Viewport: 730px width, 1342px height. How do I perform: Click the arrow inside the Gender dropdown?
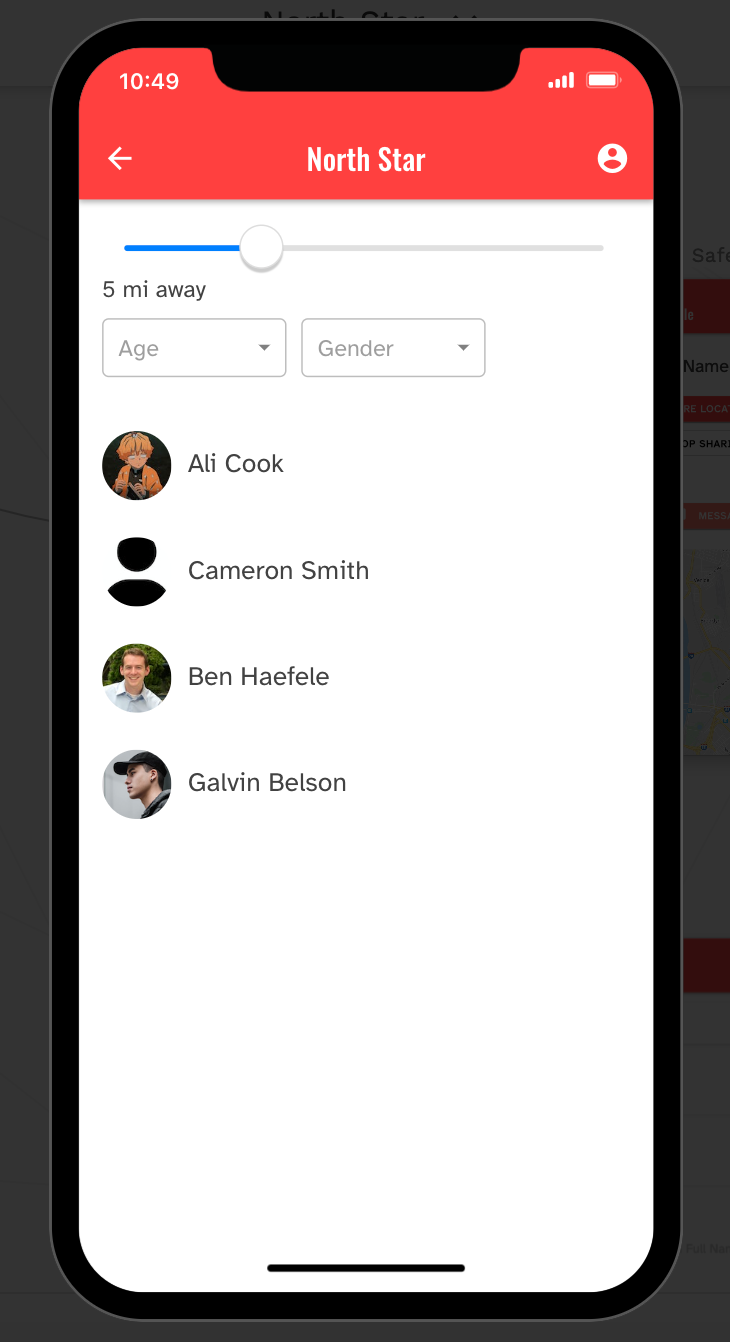463,348
